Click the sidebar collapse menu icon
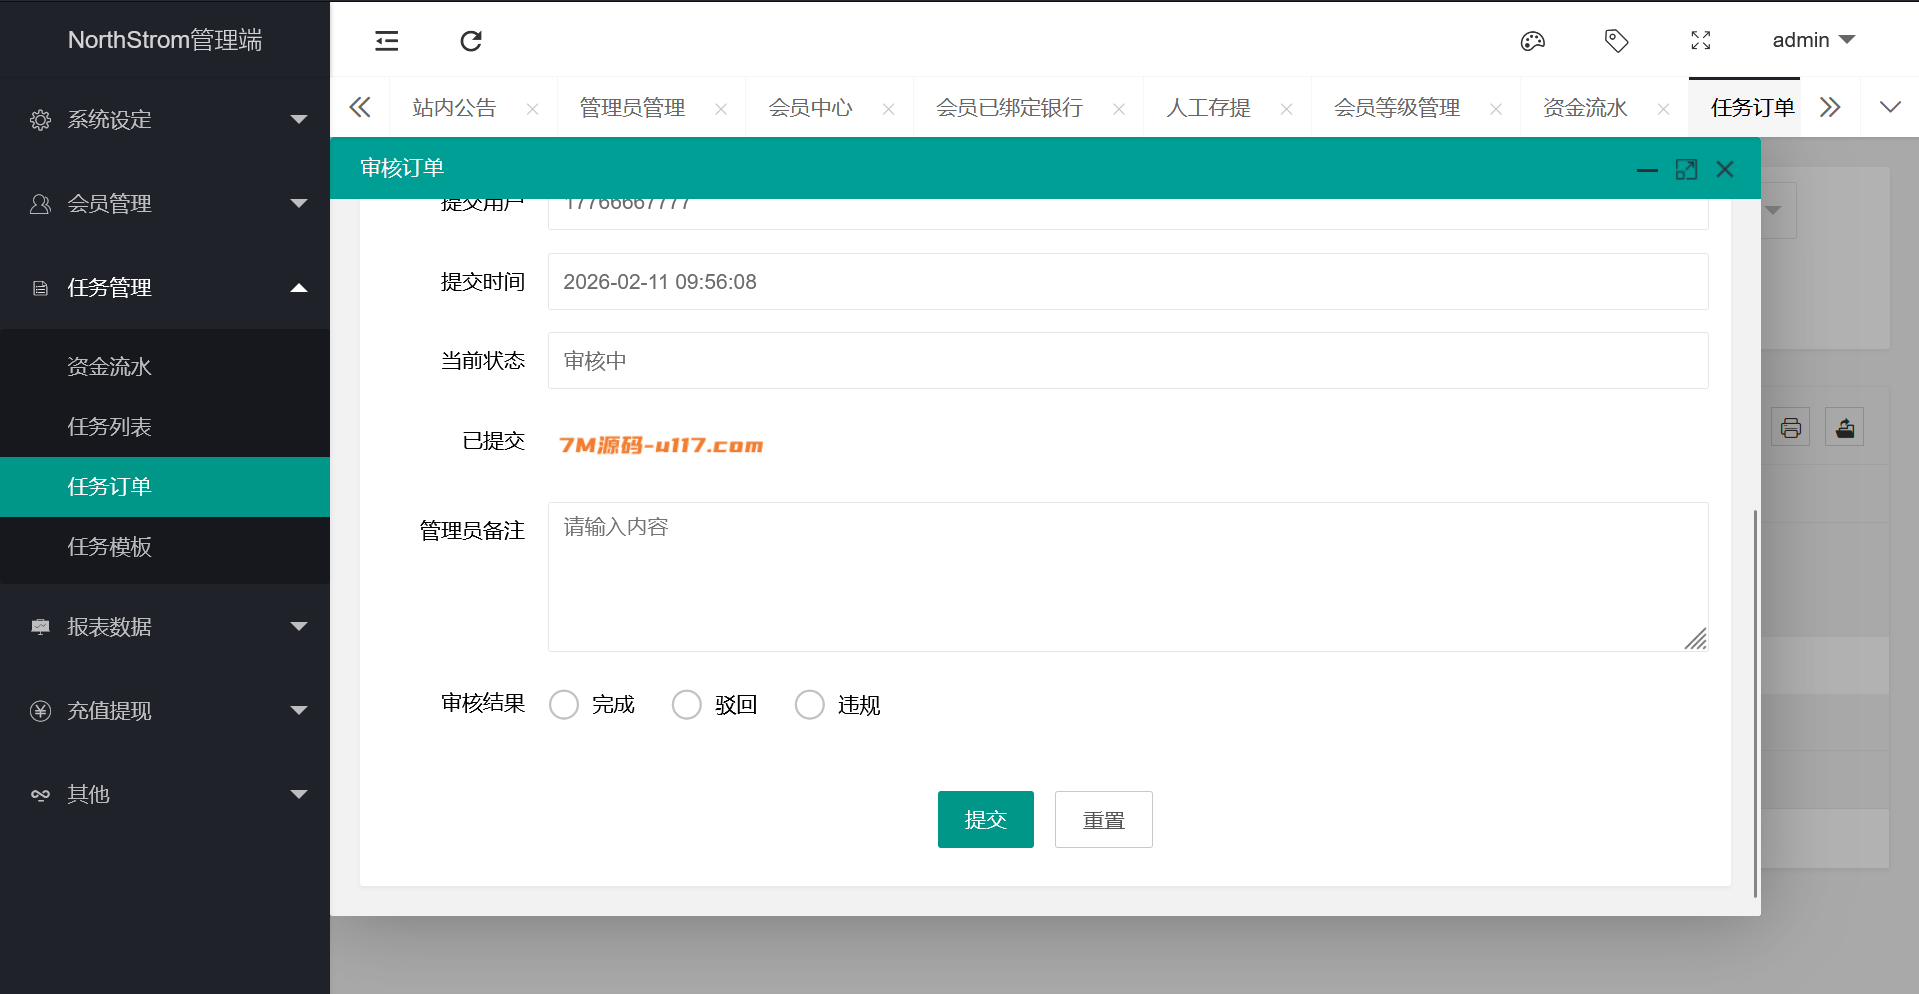The width and height of the screenshot is (1919, 994). [x=386, y=41]
